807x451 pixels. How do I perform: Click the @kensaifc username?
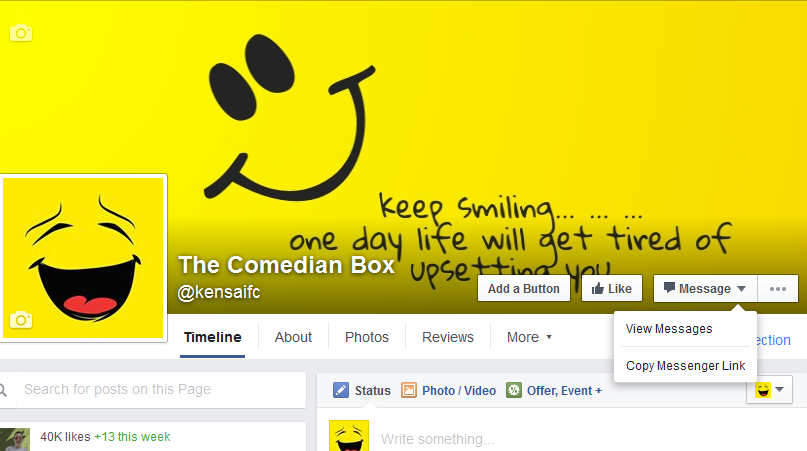[x=219, y=292]
